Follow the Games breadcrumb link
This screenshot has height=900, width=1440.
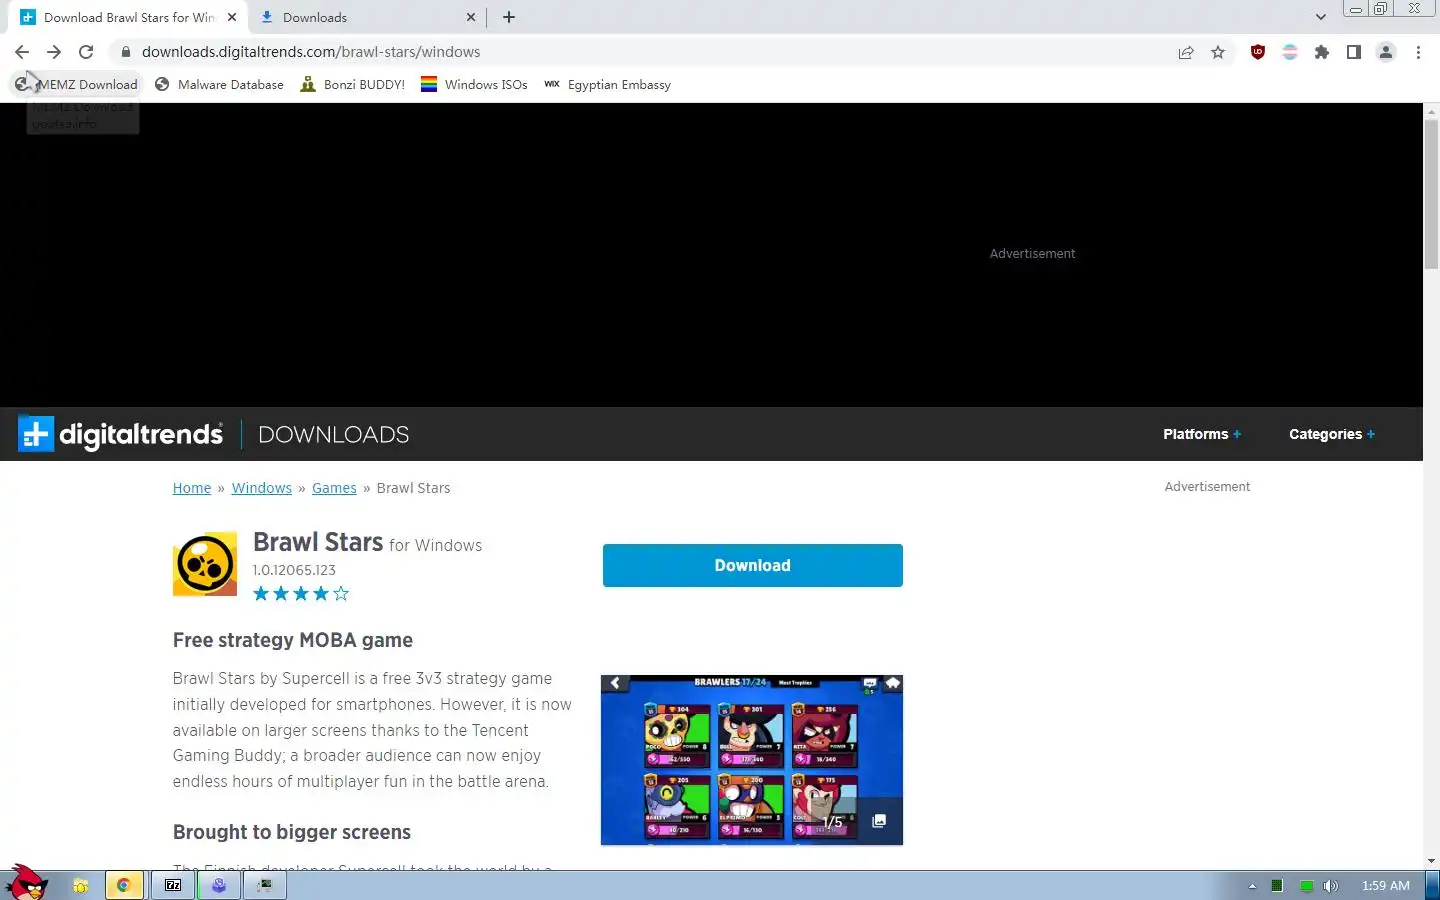point(334,488)
